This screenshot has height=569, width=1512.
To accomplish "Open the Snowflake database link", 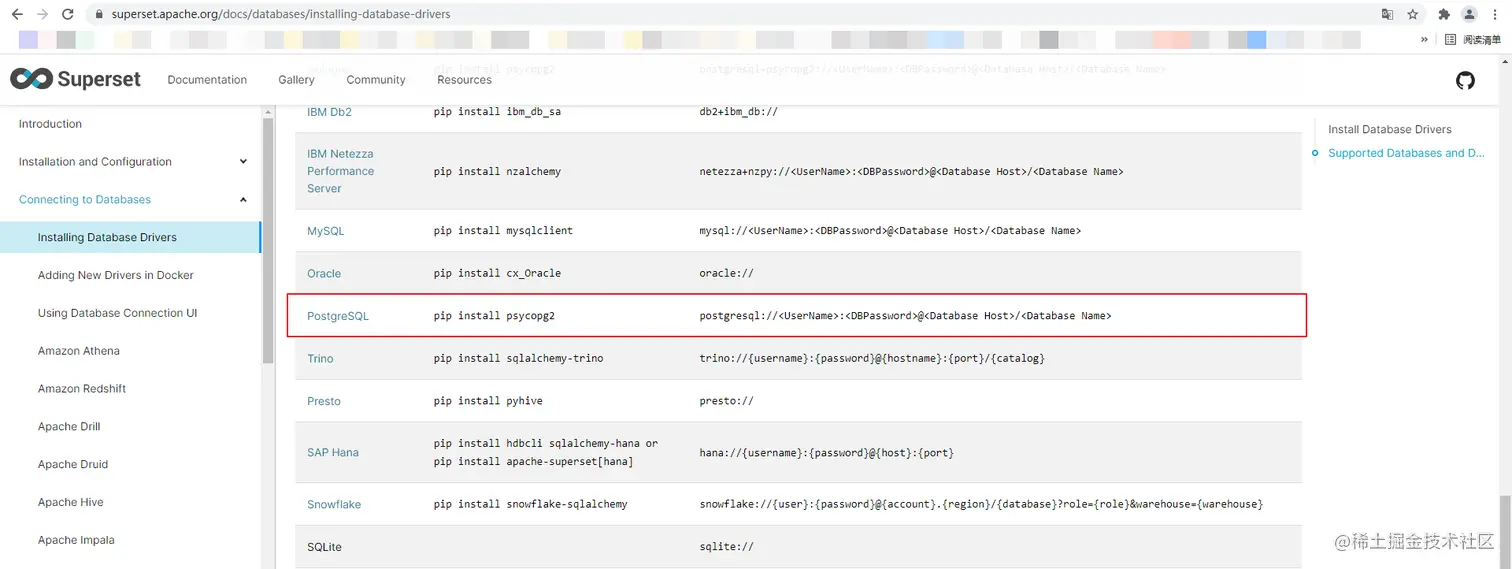I will [x=334, y=505].
